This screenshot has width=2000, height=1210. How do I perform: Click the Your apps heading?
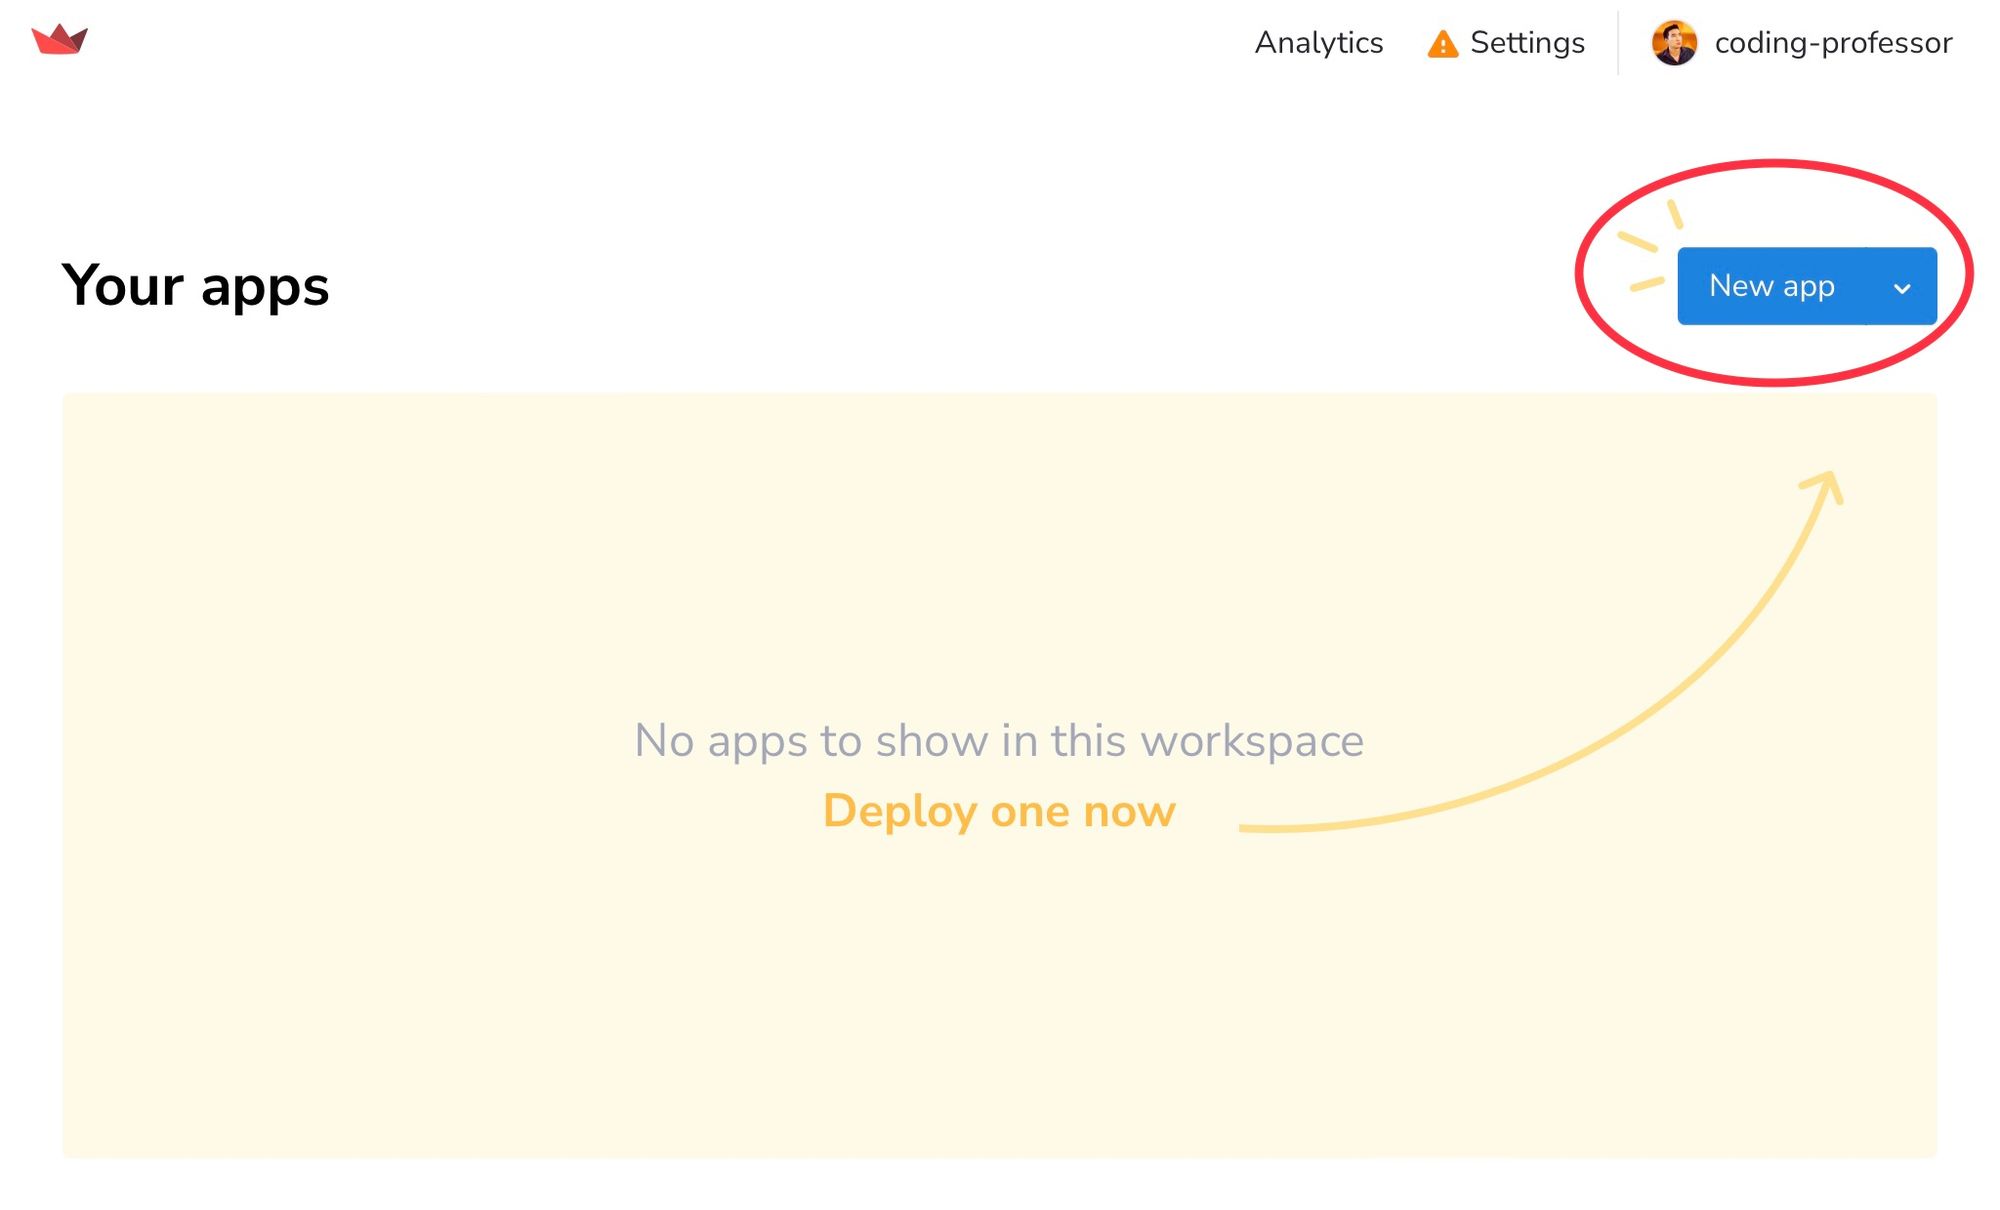pos(195,286)
